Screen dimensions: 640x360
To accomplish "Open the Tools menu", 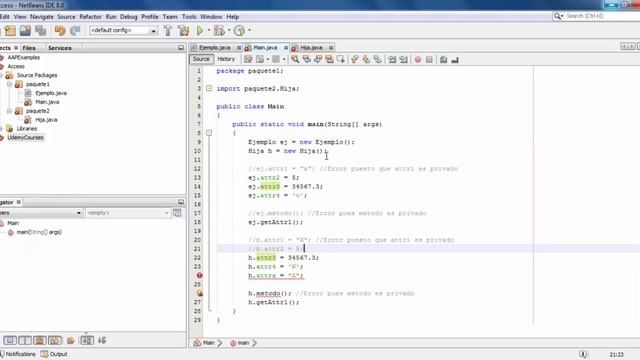I will pos(189,17).
